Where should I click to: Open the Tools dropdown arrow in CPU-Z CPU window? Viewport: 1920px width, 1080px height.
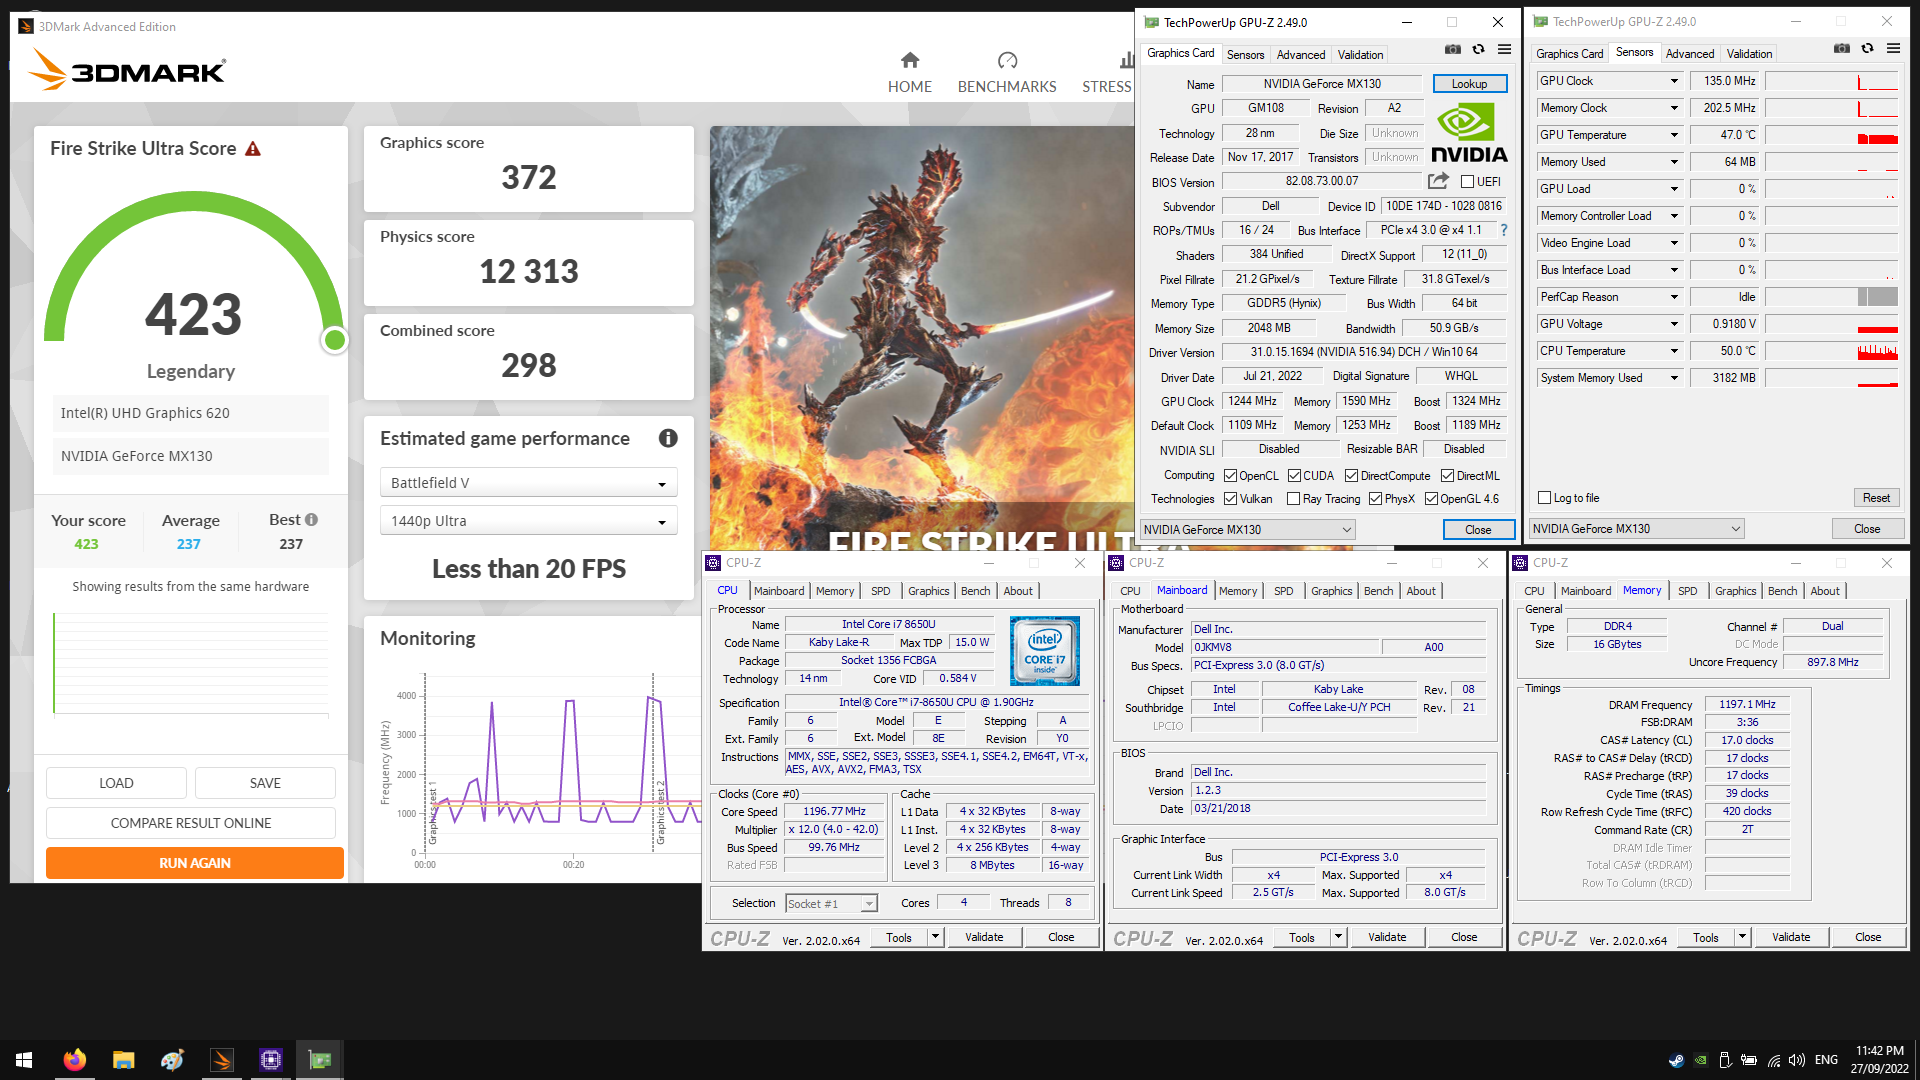(x=935, y=937)
